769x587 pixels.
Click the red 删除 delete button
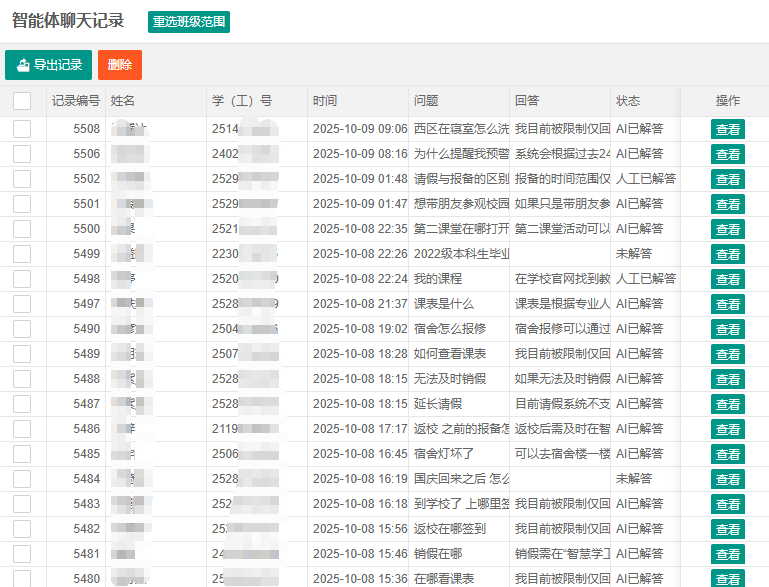tap(120, 65)
